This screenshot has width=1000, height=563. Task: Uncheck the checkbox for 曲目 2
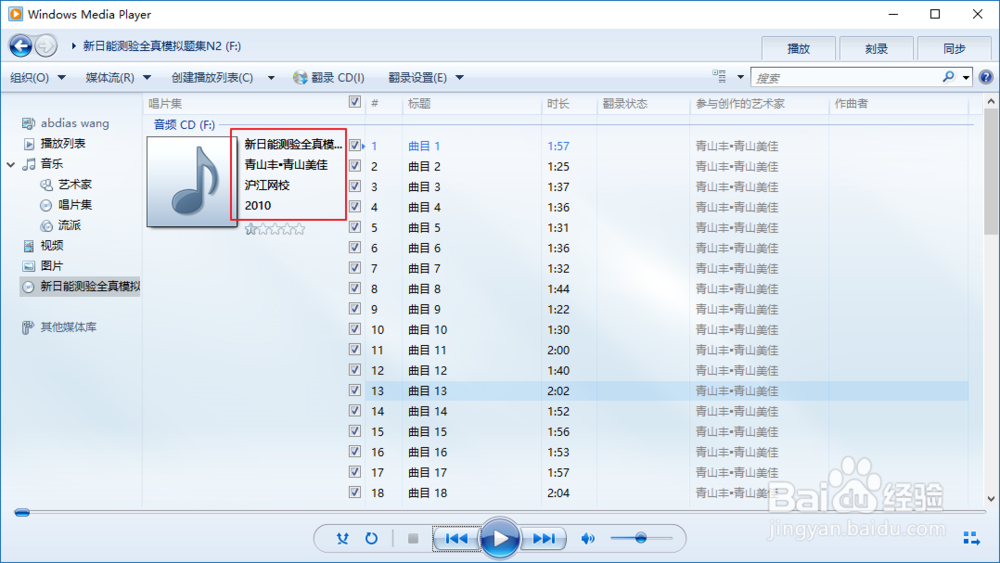click(355, 166)
